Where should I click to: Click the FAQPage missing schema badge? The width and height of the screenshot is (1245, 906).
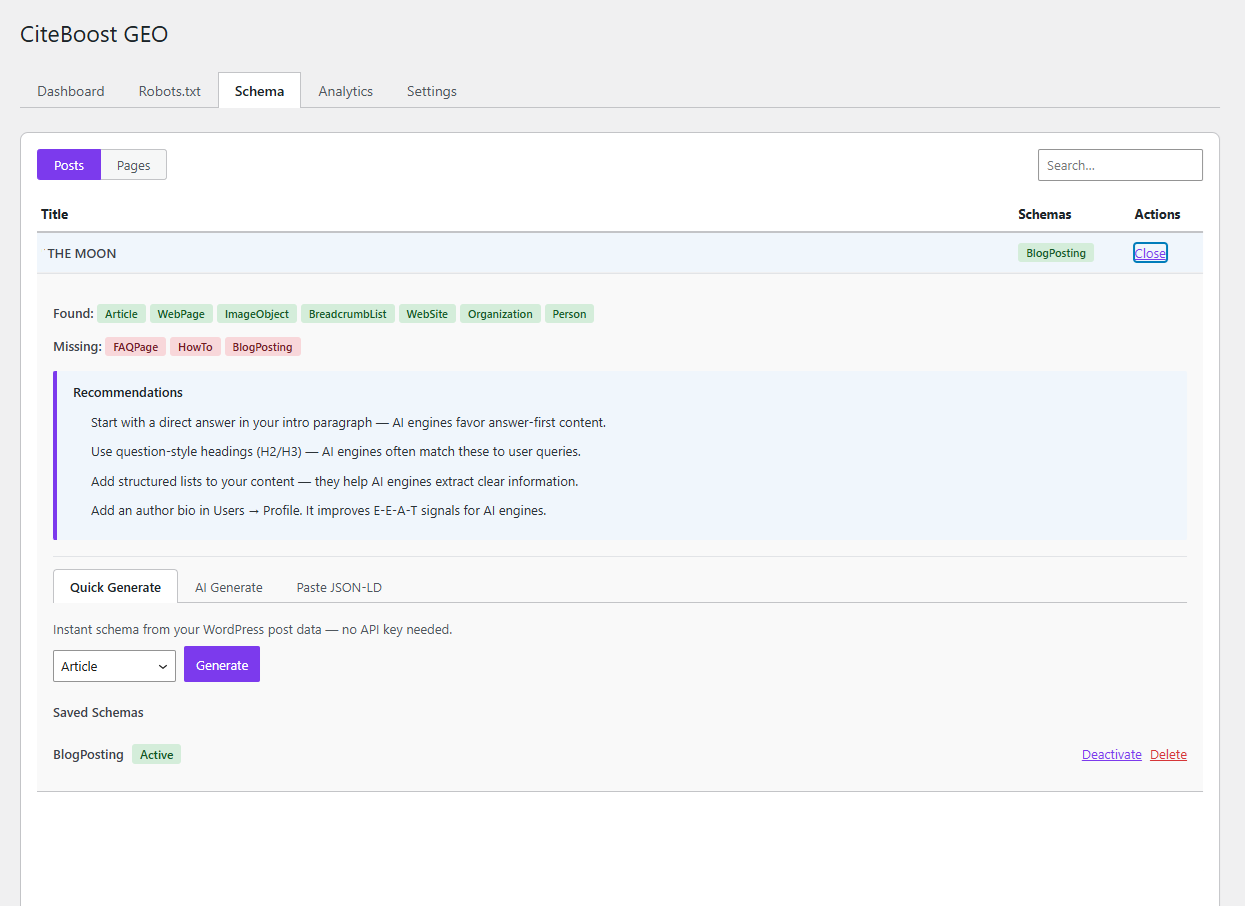pos(135,346)
